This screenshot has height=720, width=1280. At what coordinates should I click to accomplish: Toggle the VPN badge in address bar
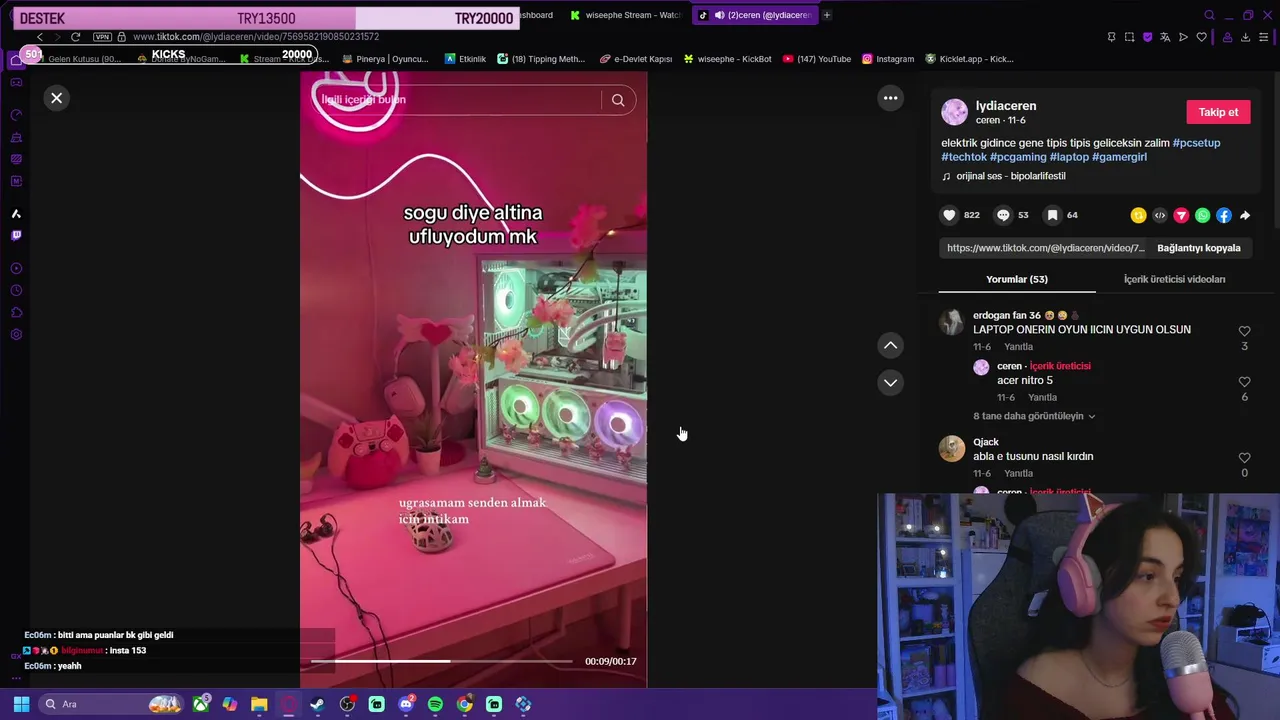coord(102,37)
